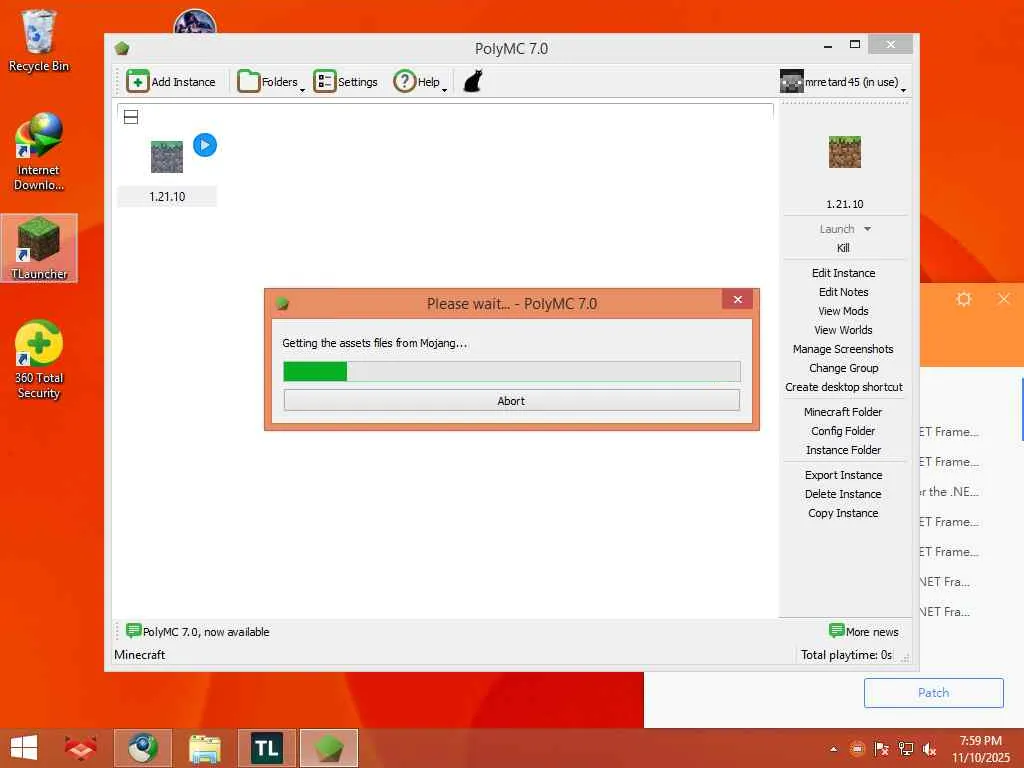The image size is (1024, 768).
Task: Click the gear icon in the orange background window
Action: (x=964, y=299)
